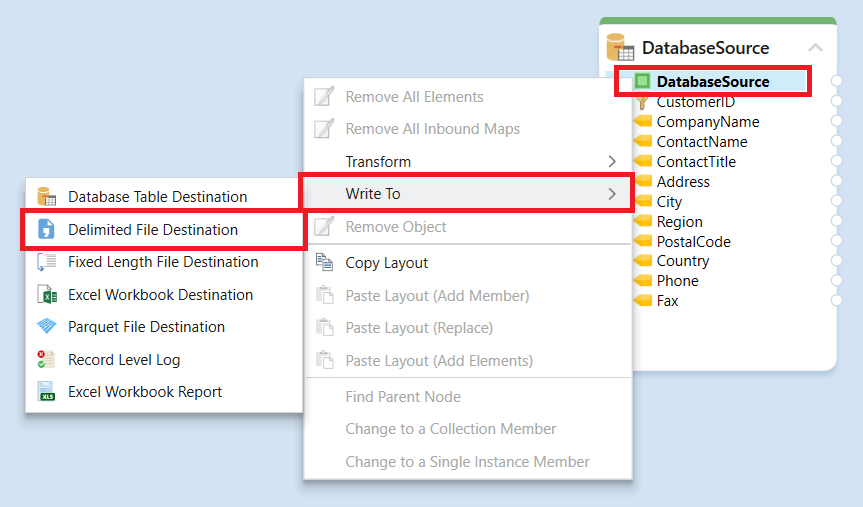The width and height of the screenshot is (863, 507).
Task: Click the DatabaseSource root node
Action: 712,82
